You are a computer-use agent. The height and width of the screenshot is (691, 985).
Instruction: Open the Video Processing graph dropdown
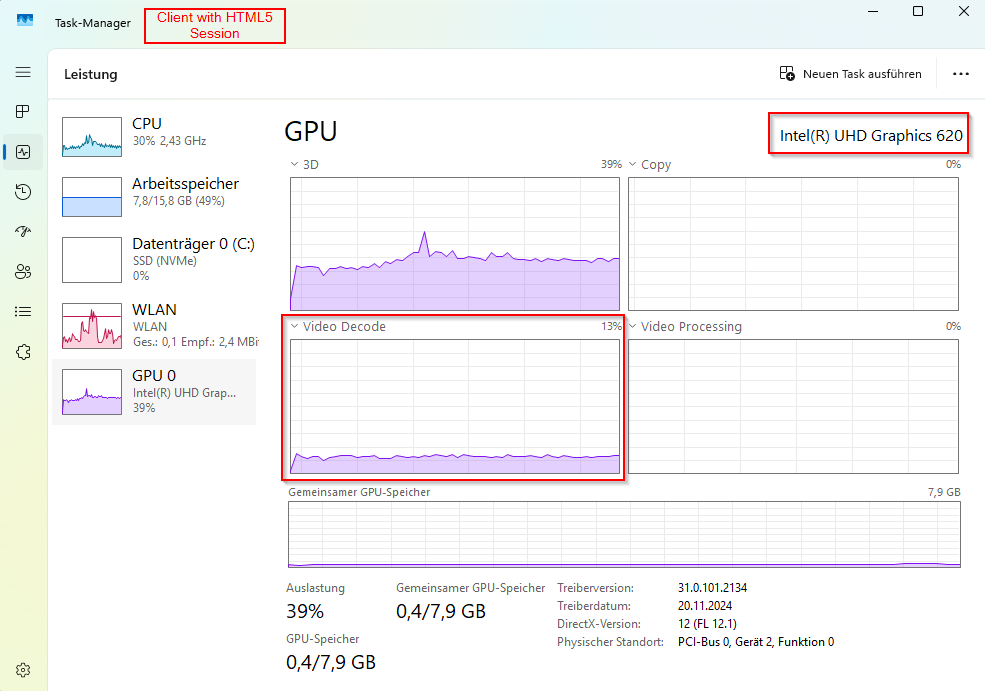pos(633,326)
